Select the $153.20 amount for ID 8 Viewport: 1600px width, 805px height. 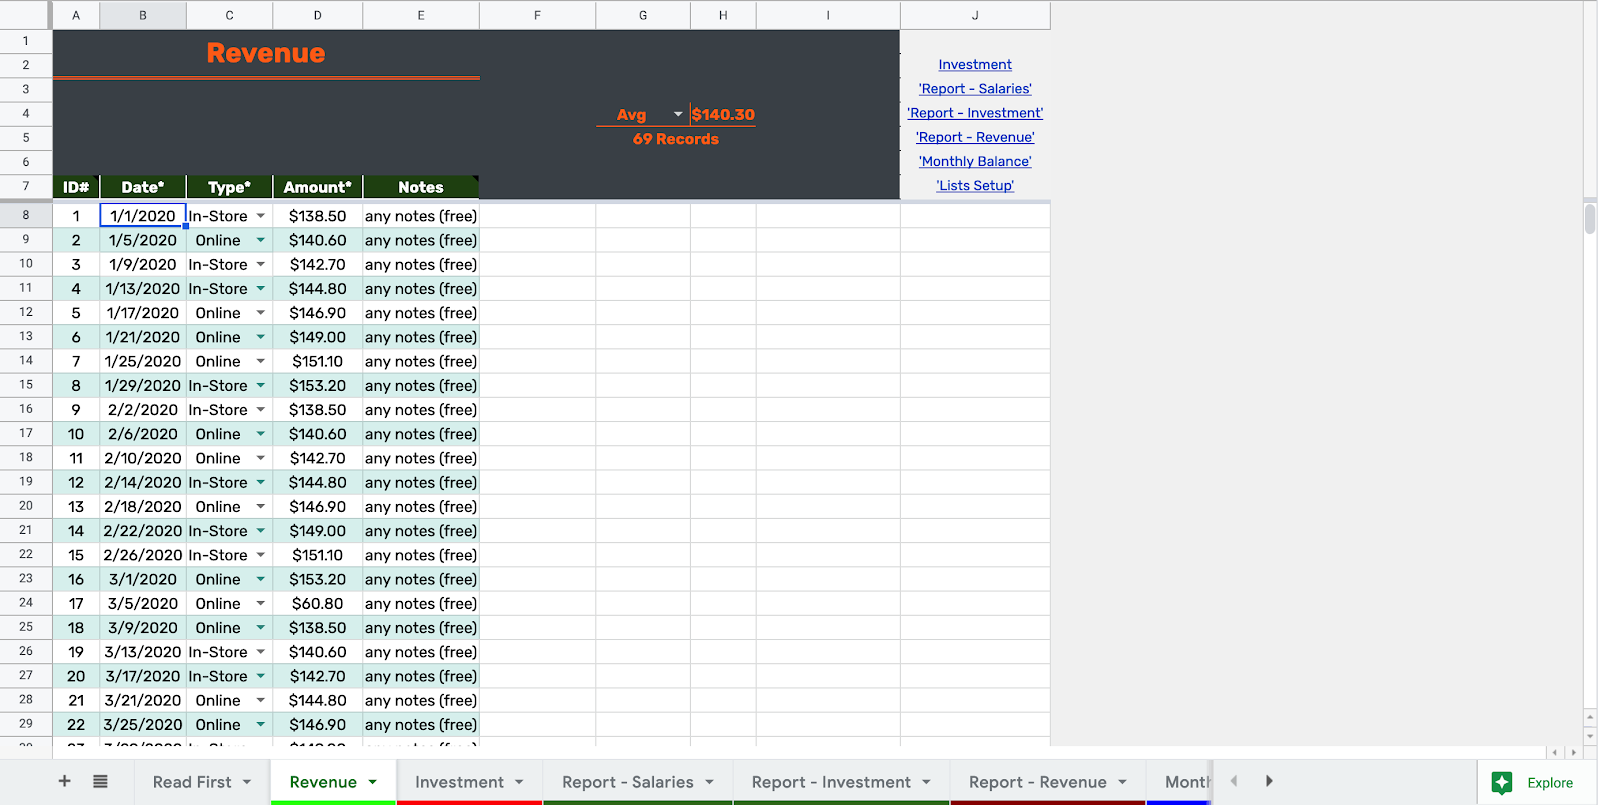click(318, 386)
